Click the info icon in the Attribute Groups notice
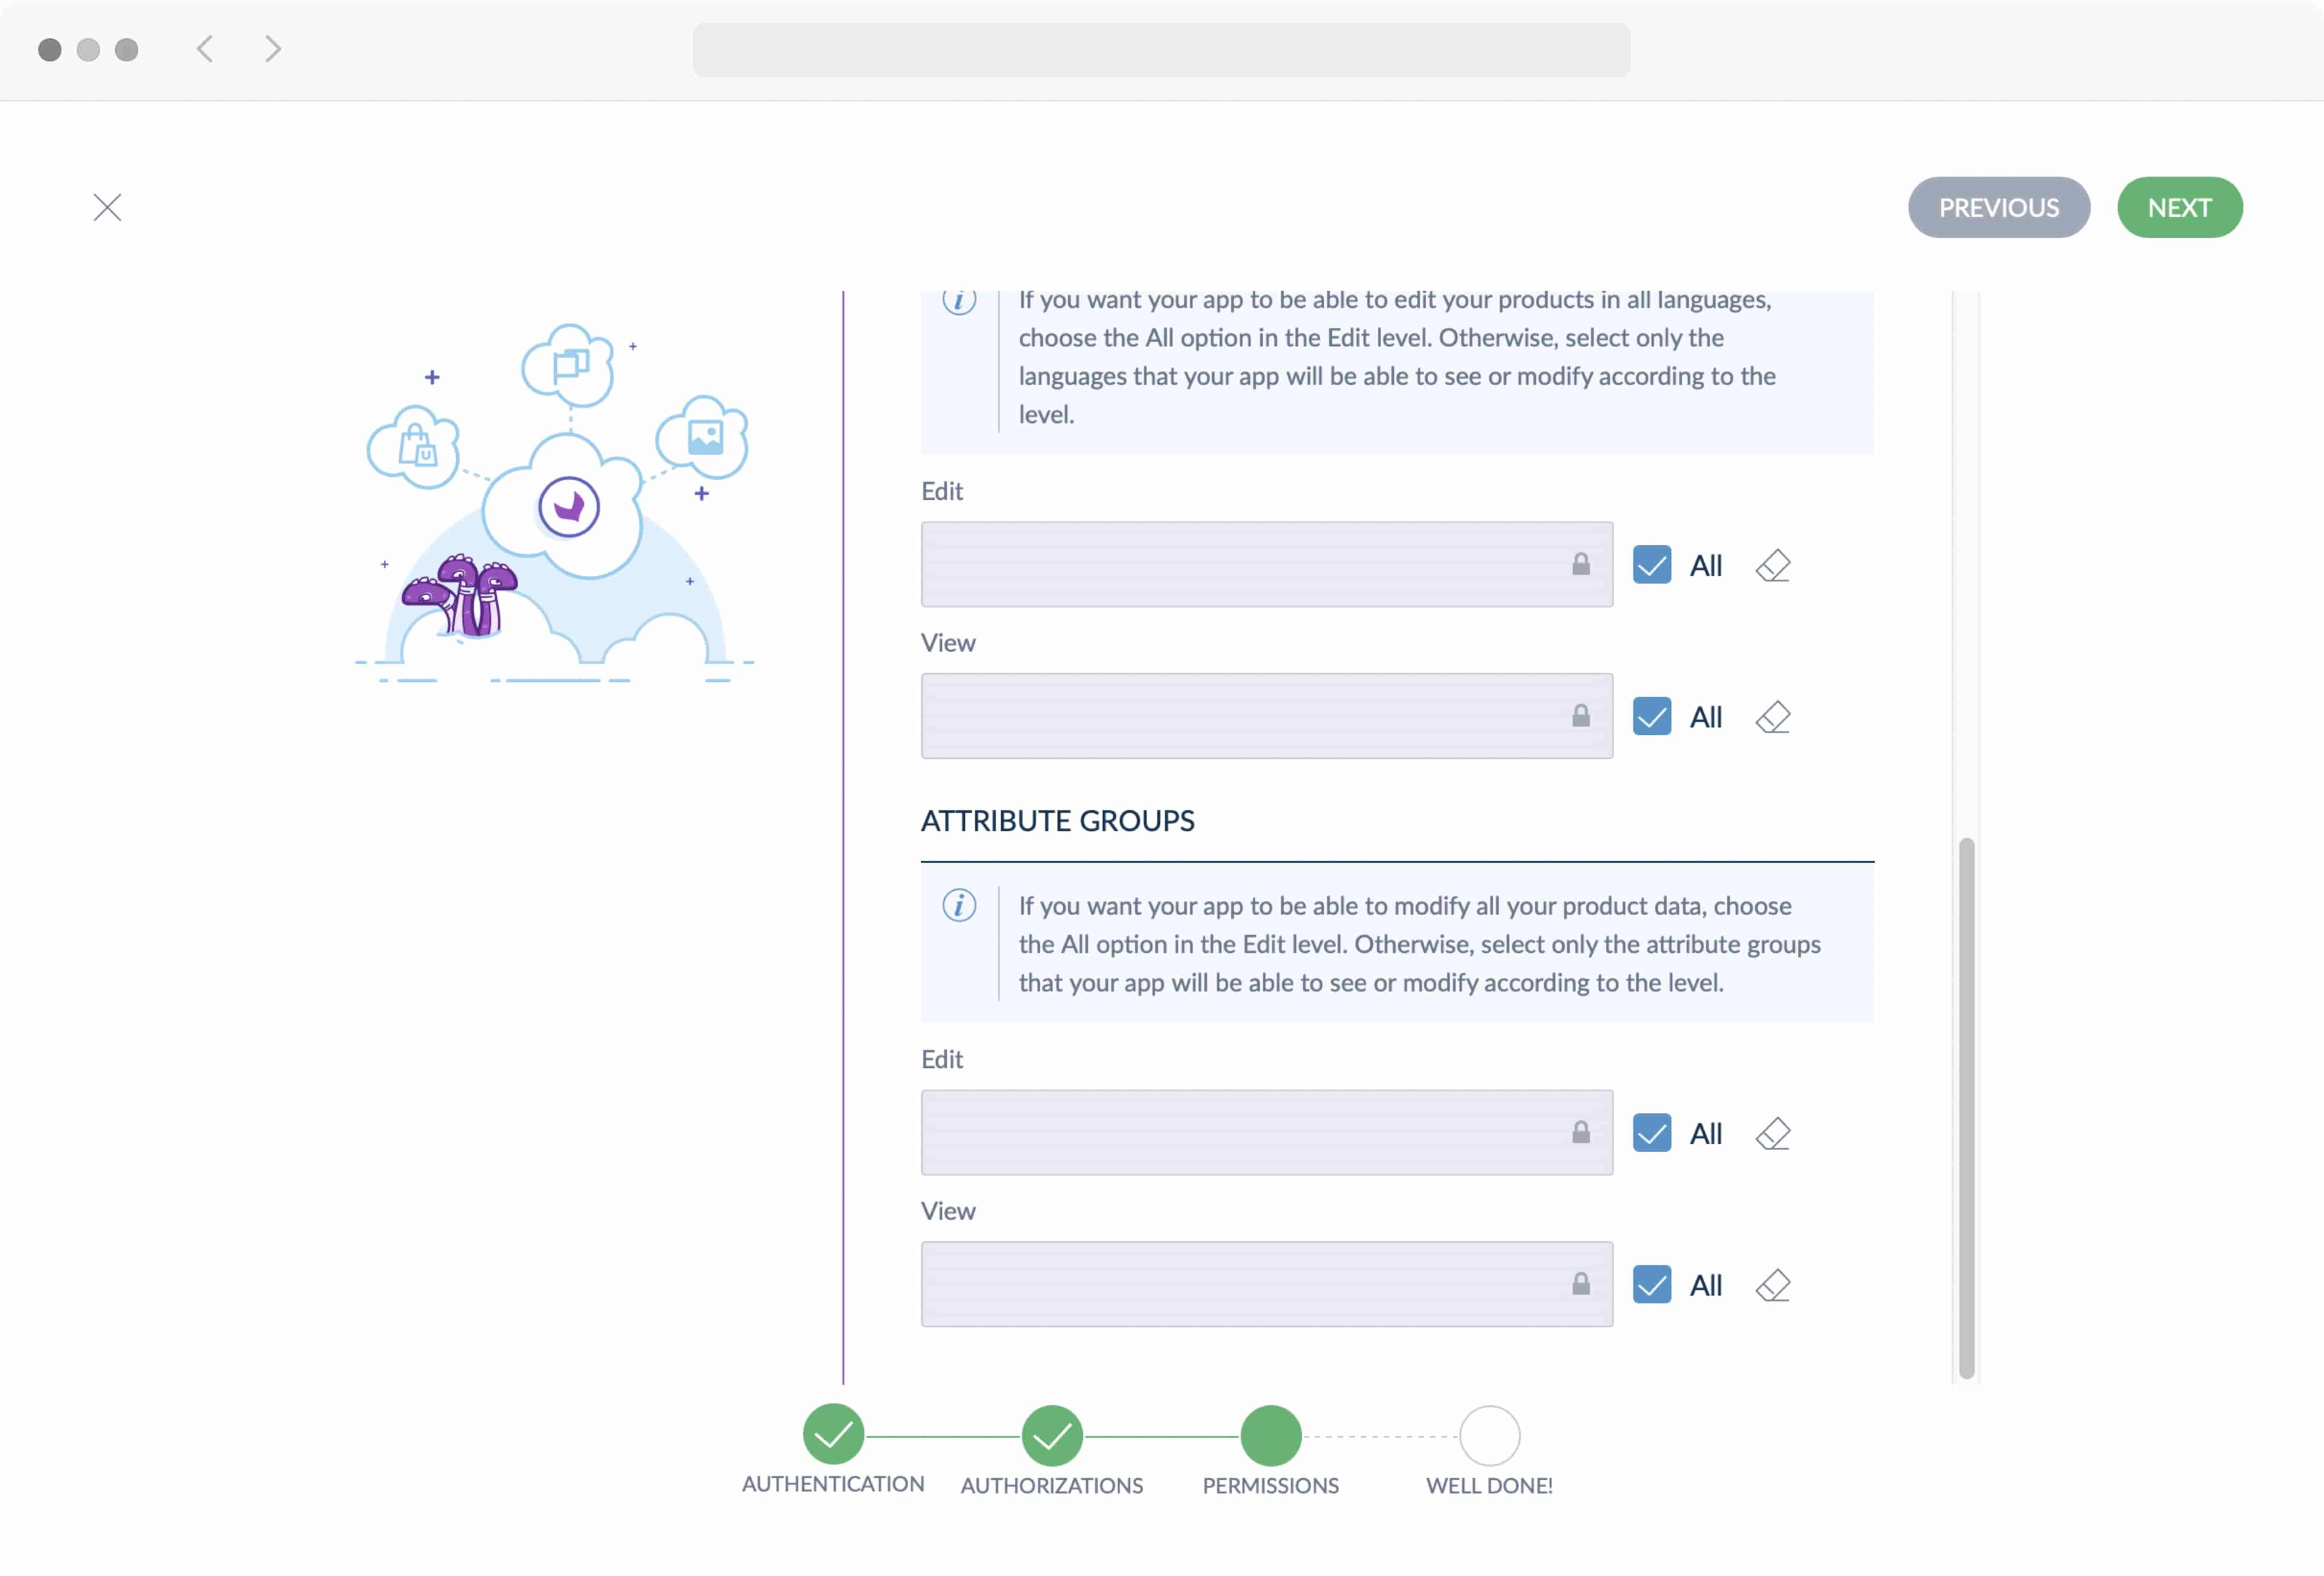 [959, 906]
